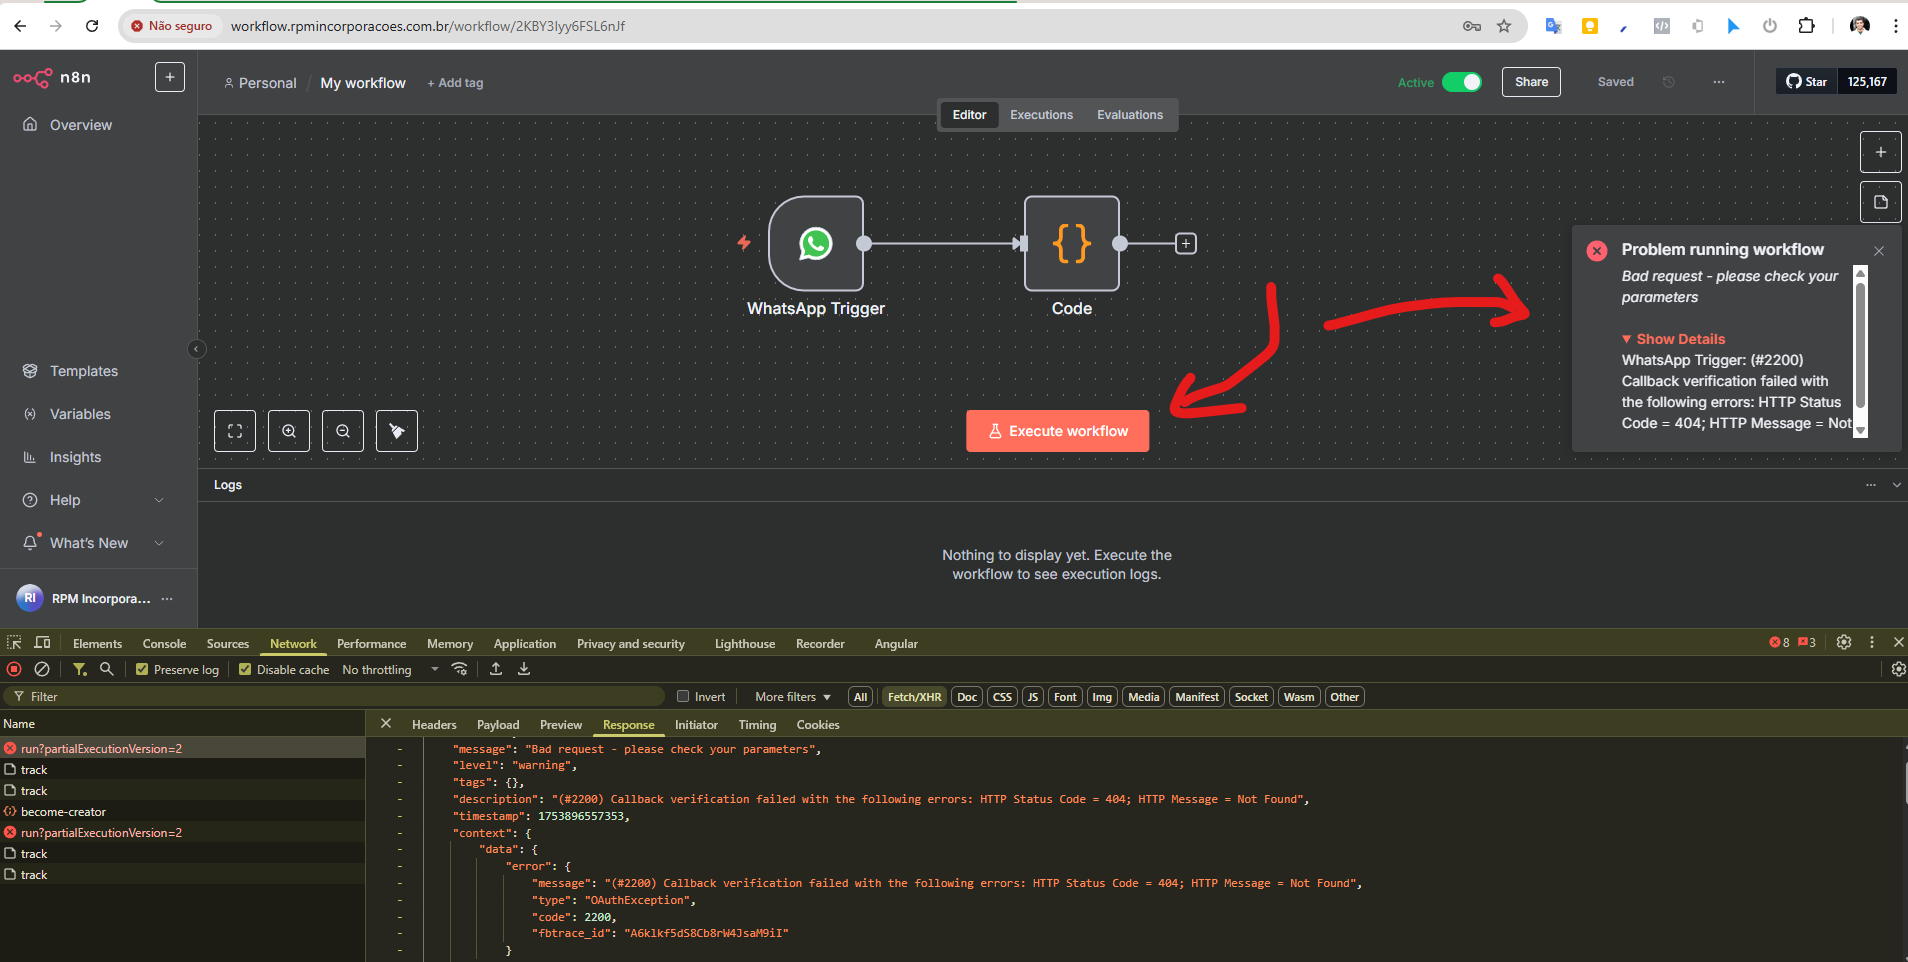Image resolution: width=1908 pixels, height=962 pixels.
Task: Open the Preview tab of request
Action: click(x=561, y=724)
